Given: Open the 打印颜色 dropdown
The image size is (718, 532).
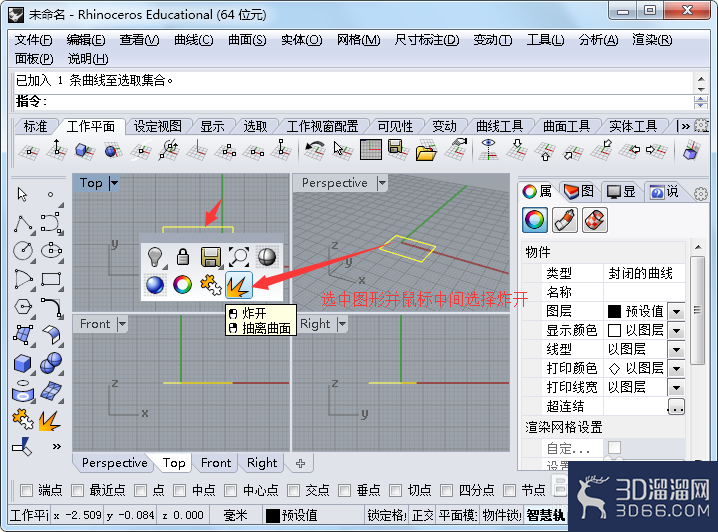Looking at the screenshot, I should coord(676,369).
